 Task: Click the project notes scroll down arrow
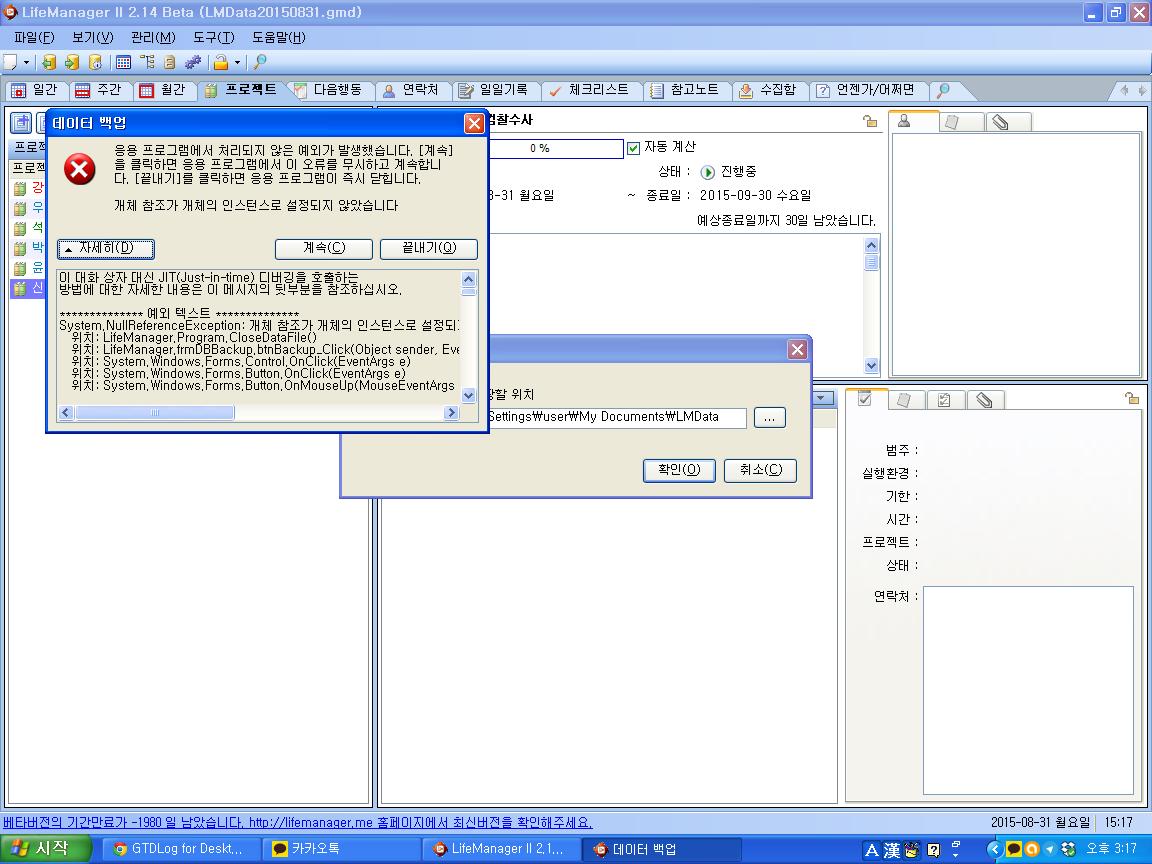tap(871, 365)
